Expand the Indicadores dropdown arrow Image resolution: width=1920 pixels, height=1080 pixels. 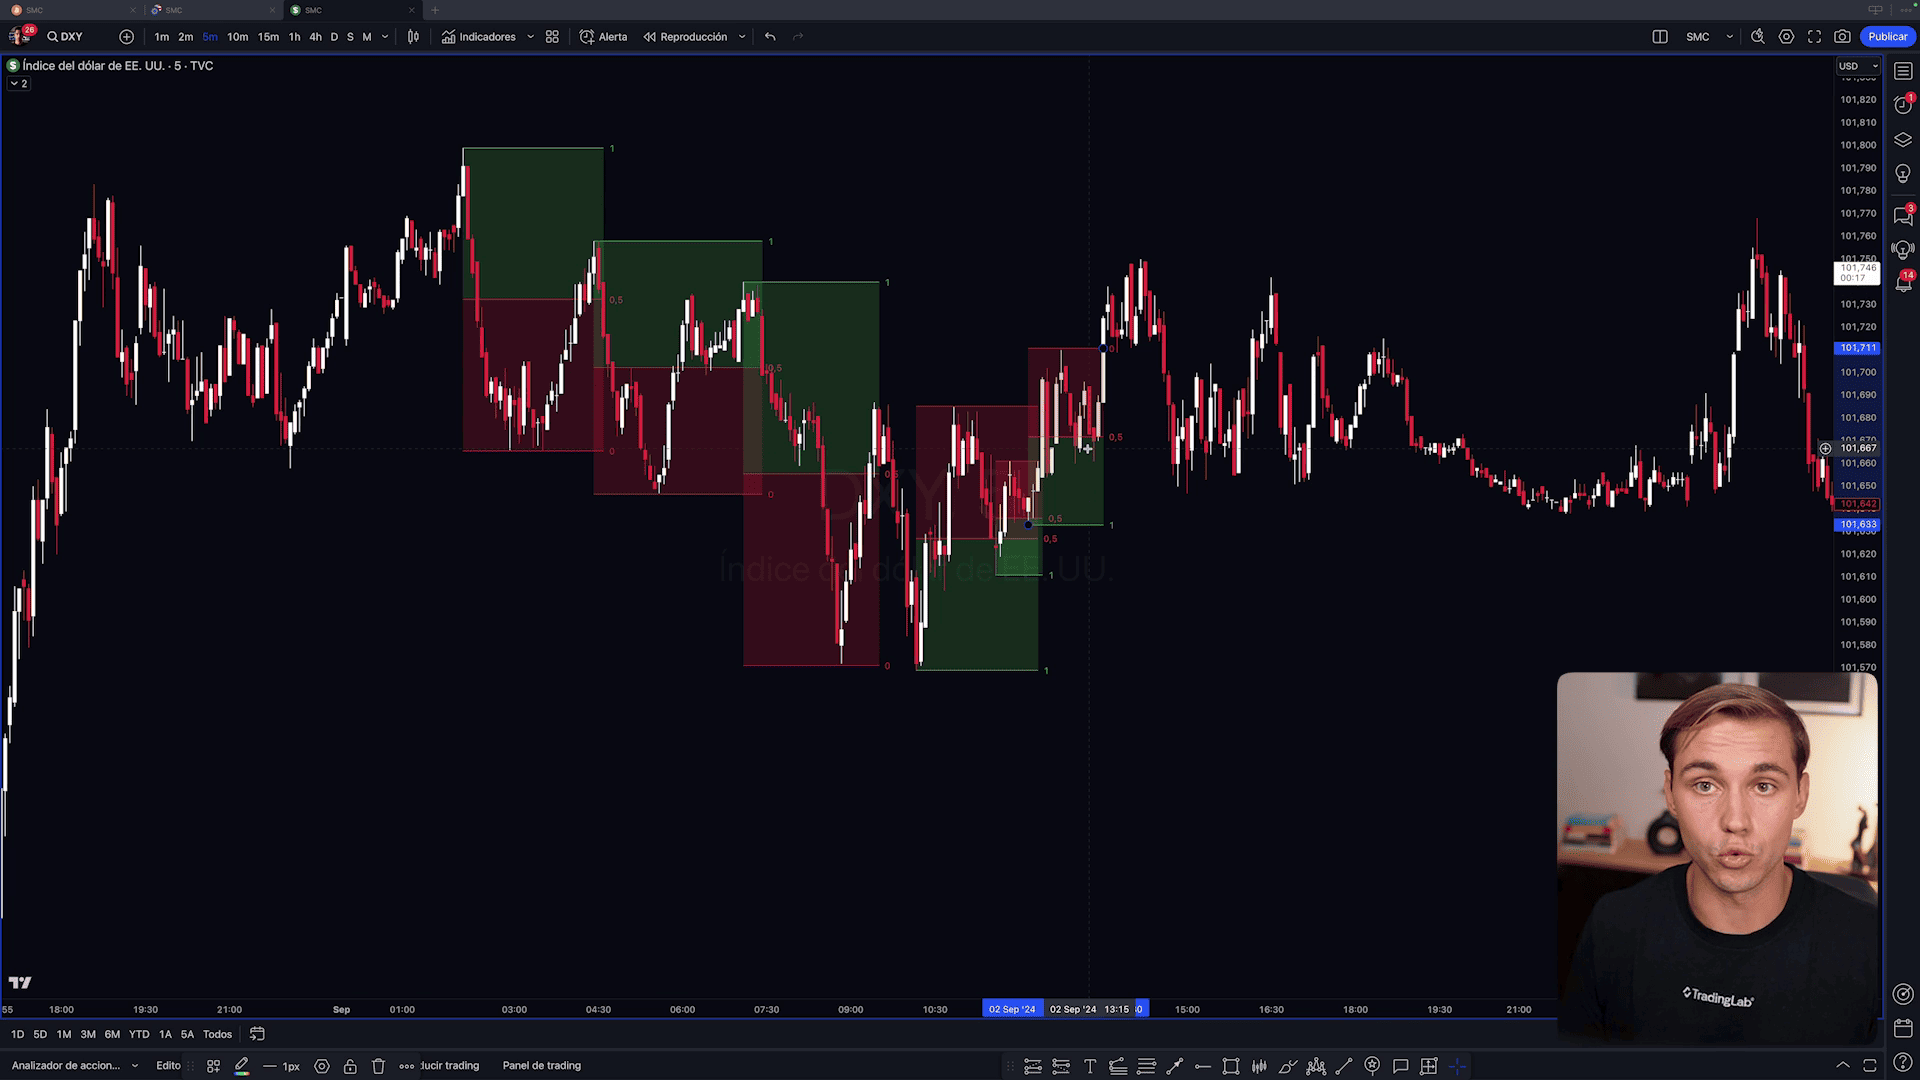pyautogui.click(x=530, y=37)
